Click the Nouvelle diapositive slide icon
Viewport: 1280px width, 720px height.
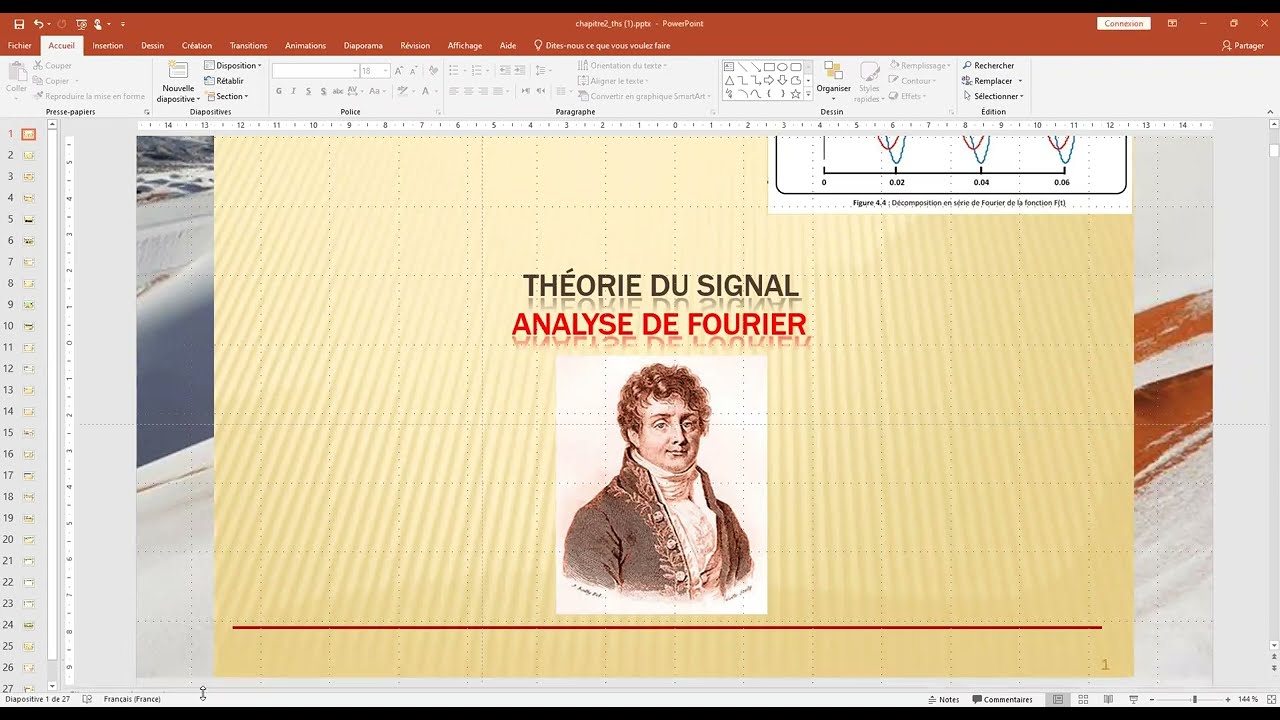(x=178, y=70)
